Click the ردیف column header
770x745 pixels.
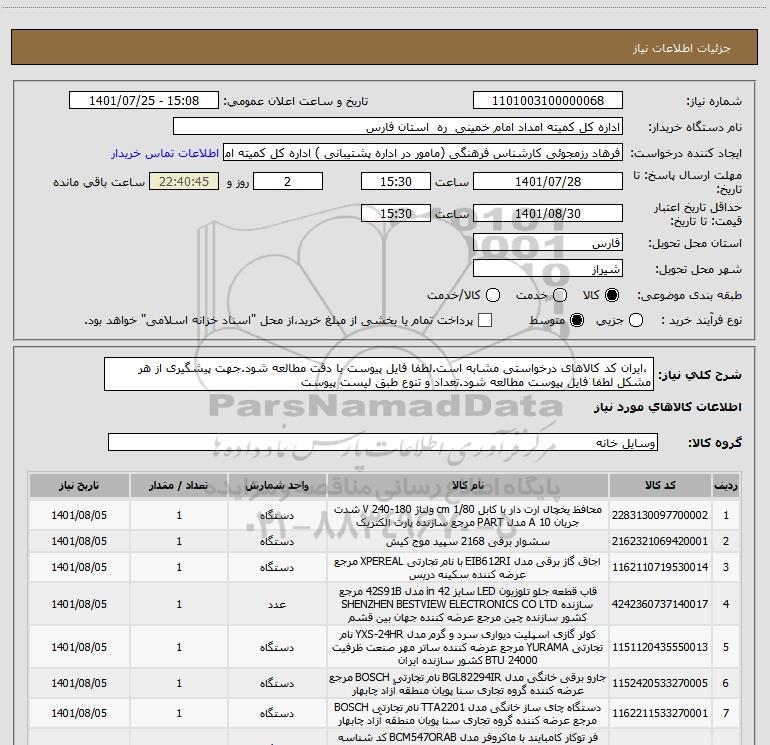[x=726, y=486]
